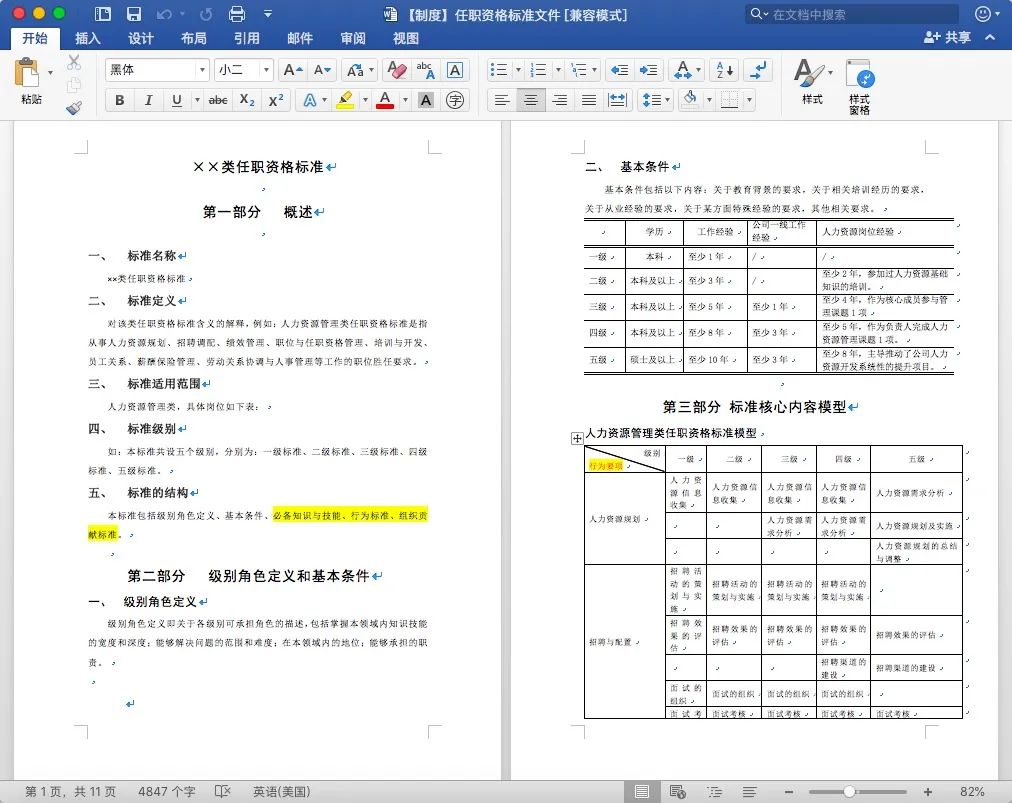
Task: Increase indent icon
Action: coord(649,70)
